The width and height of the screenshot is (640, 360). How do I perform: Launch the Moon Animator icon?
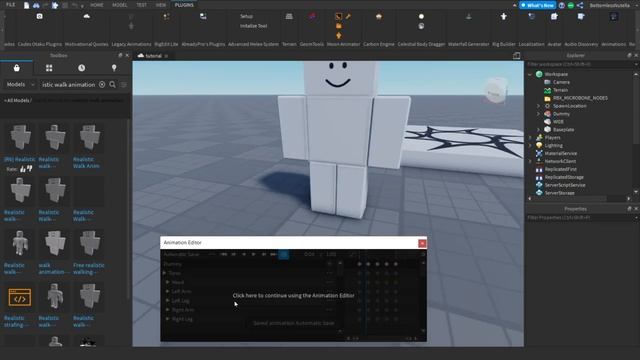[338, 16]
